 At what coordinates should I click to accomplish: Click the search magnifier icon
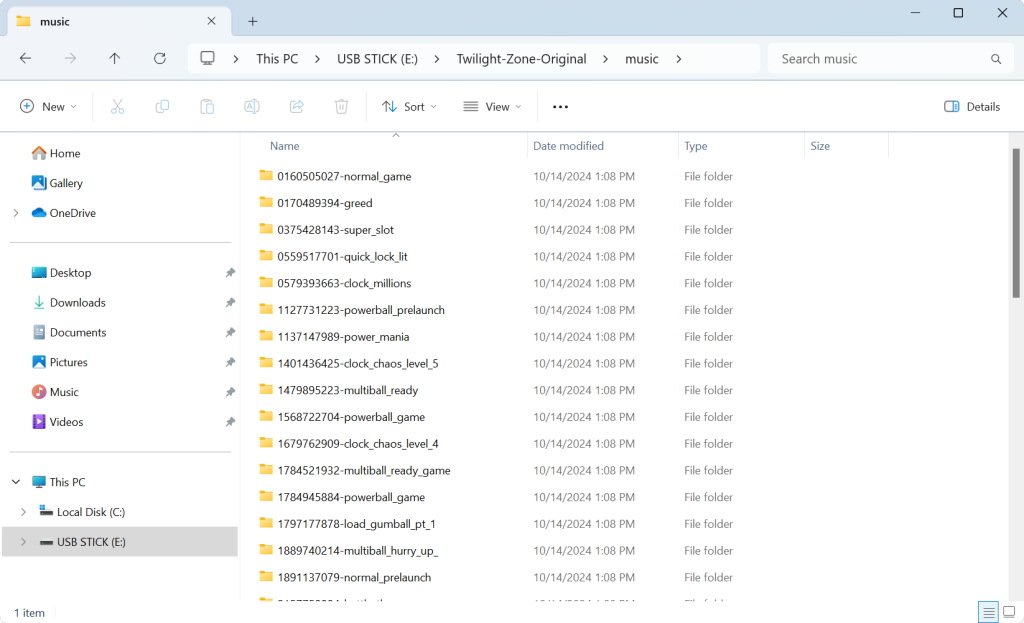tap(996, 59)
